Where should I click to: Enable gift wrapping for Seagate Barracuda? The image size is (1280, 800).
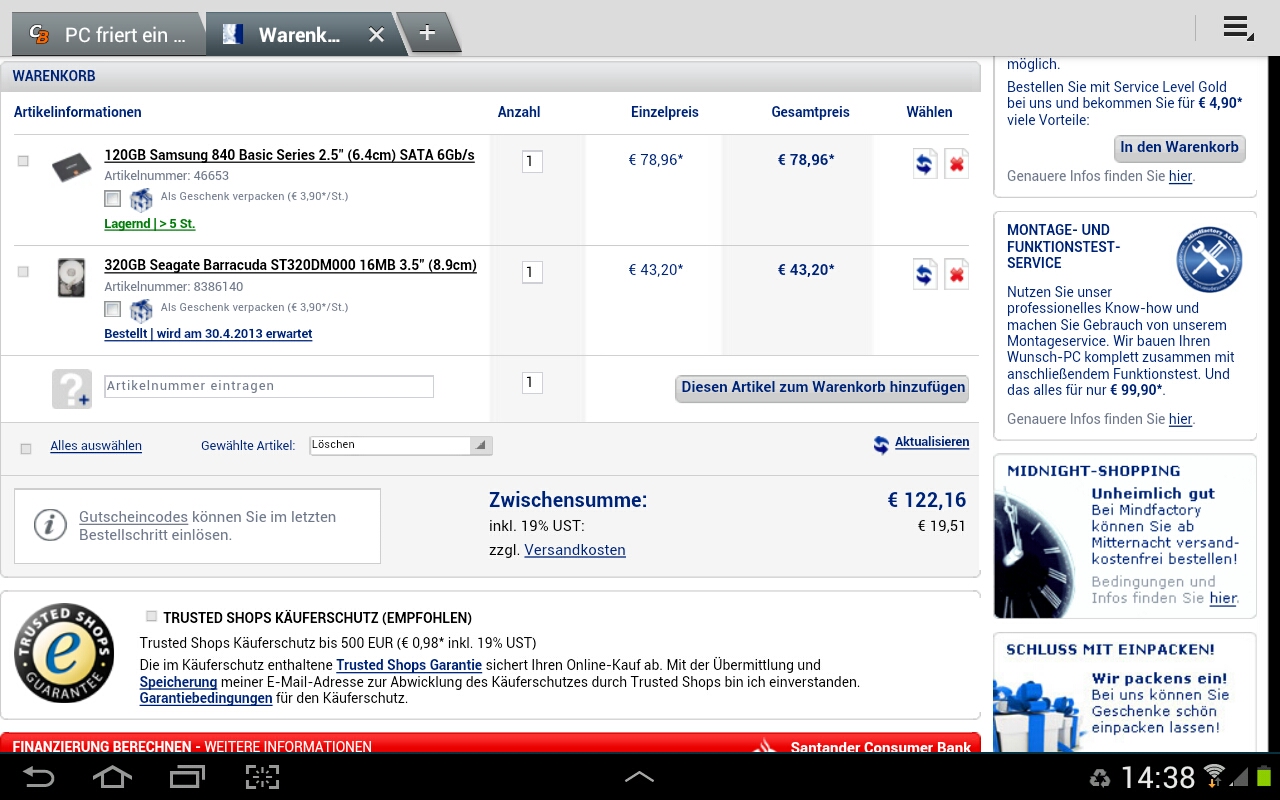click(x=113, y=309)
